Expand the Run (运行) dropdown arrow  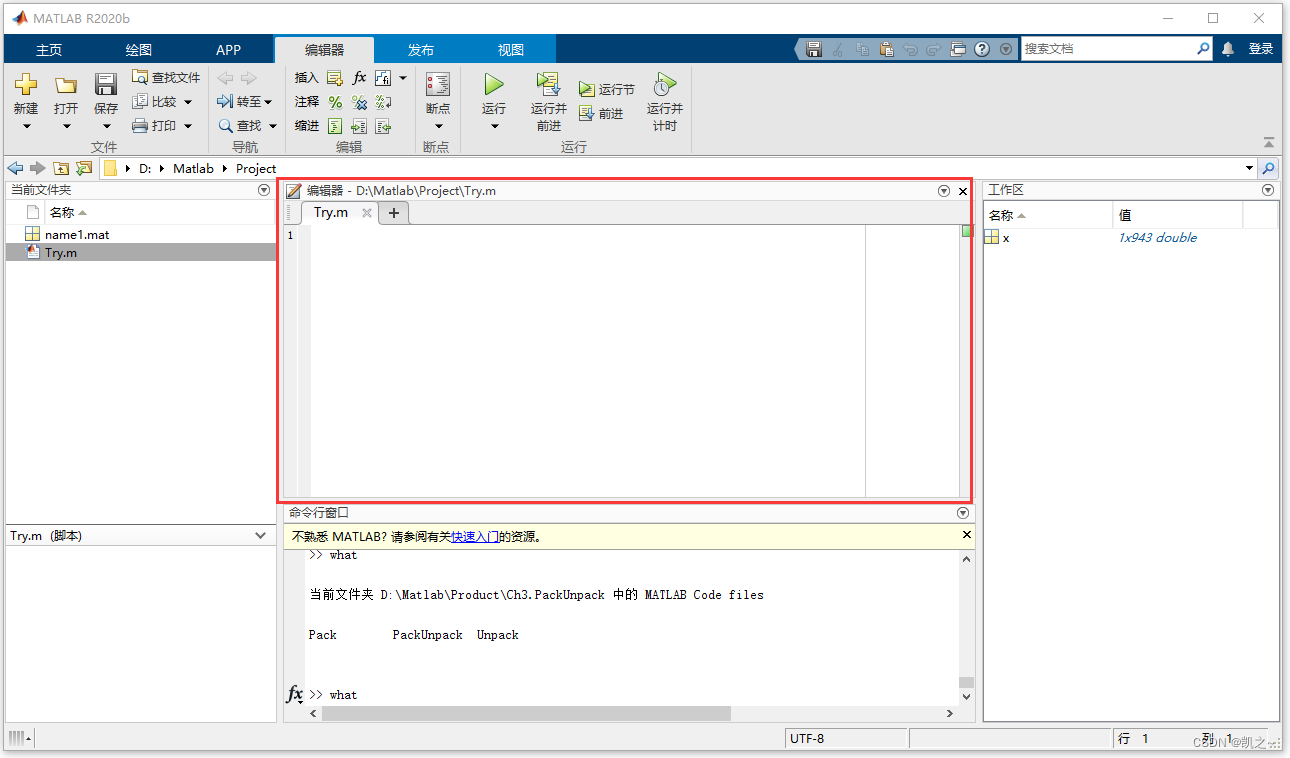point(494,126)
